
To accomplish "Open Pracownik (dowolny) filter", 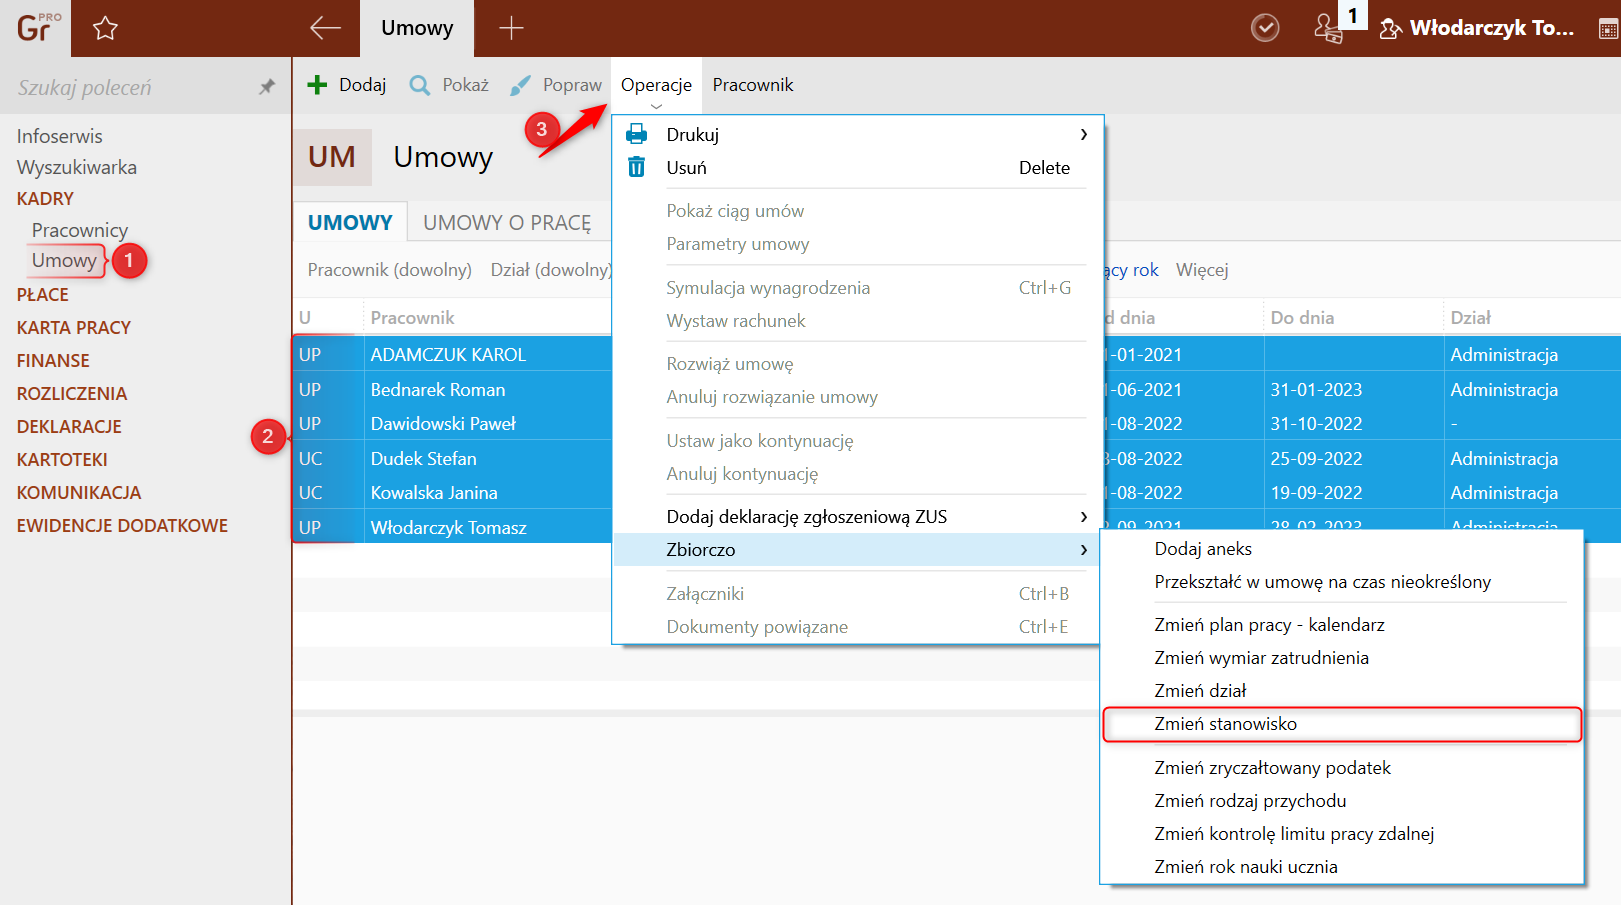I will pos(390,269).
